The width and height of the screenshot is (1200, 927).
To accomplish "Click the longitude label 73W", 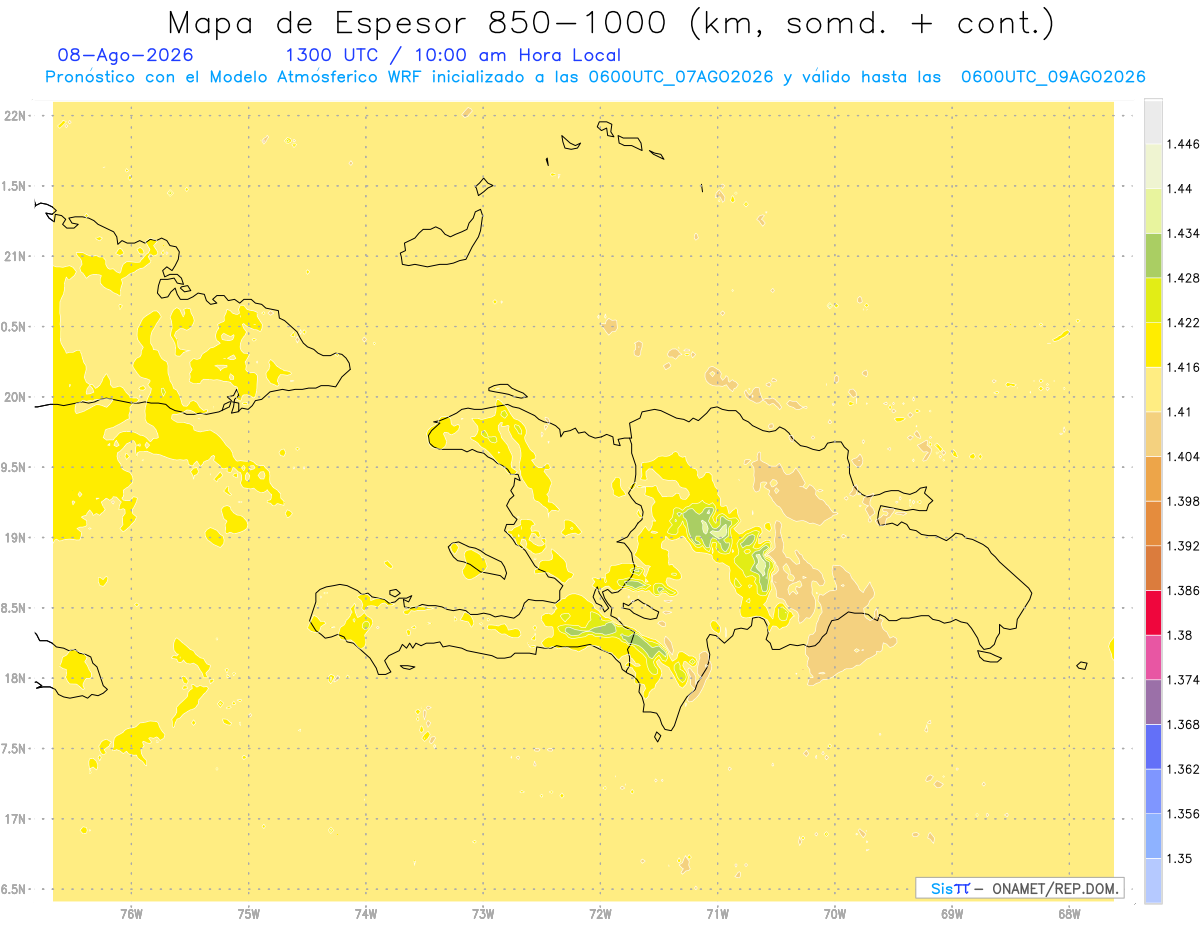I will (x=483, y=914).
